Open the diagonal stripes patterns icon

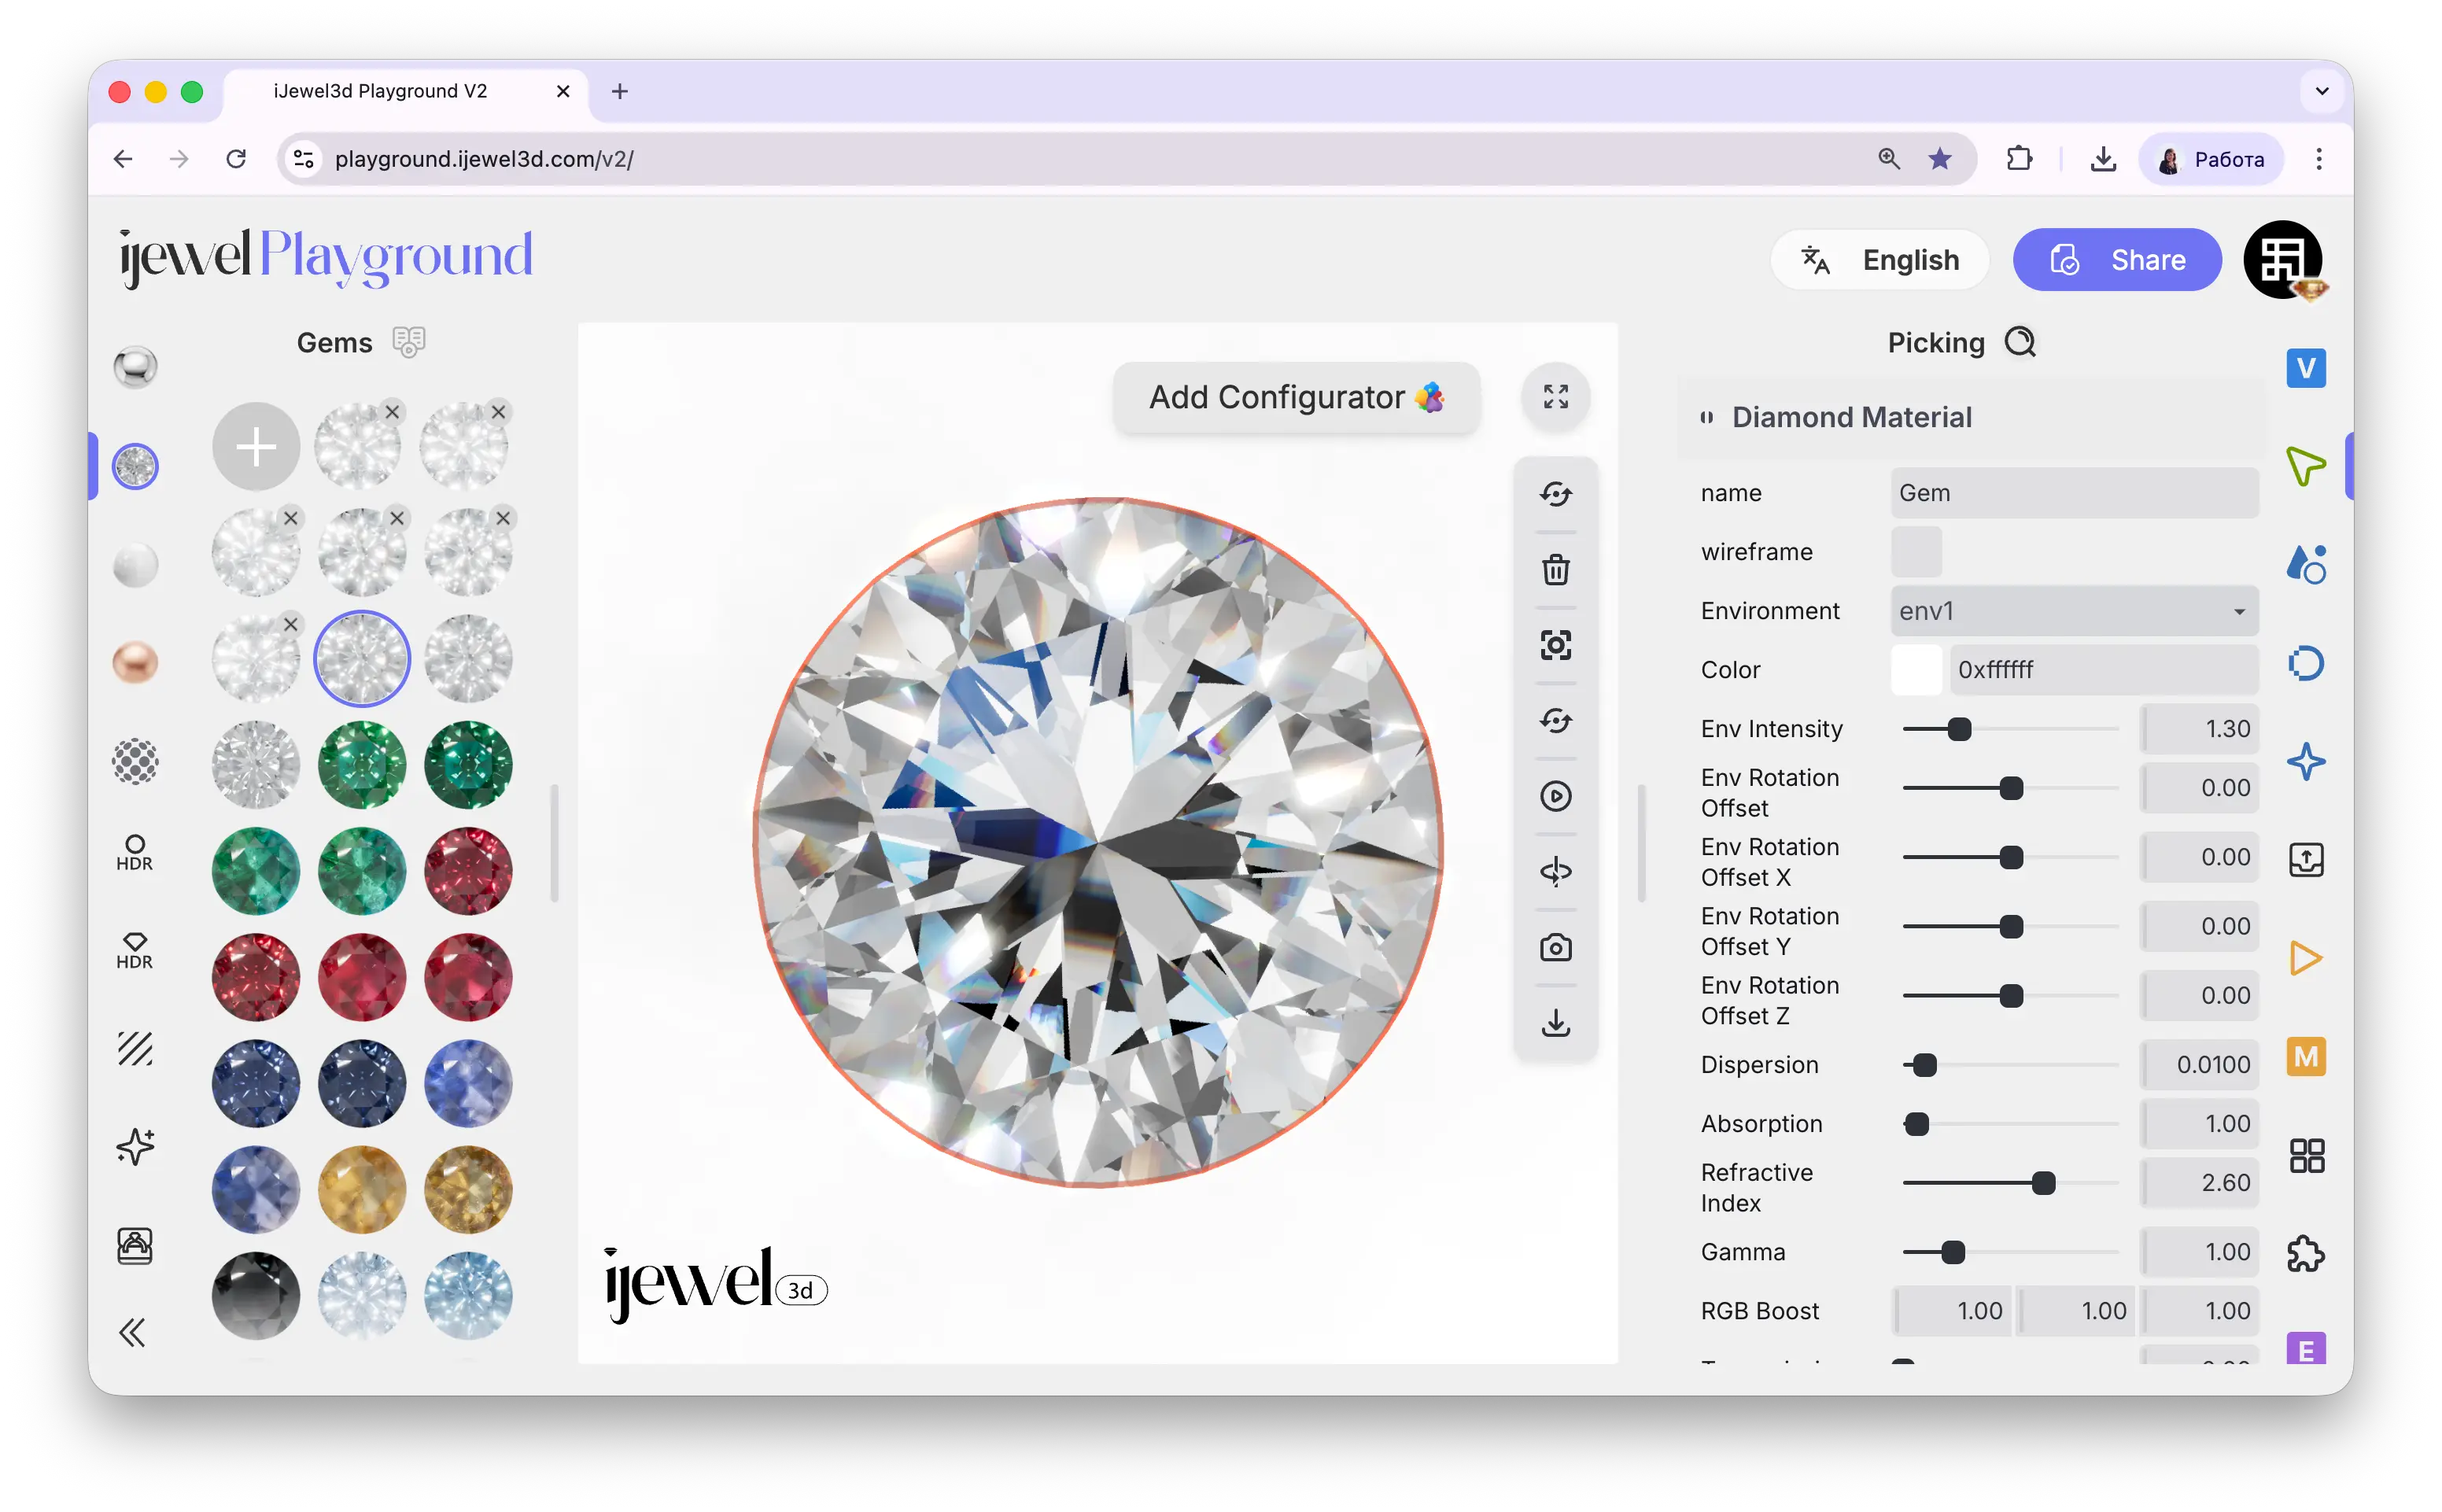(x=135, y=1049)
